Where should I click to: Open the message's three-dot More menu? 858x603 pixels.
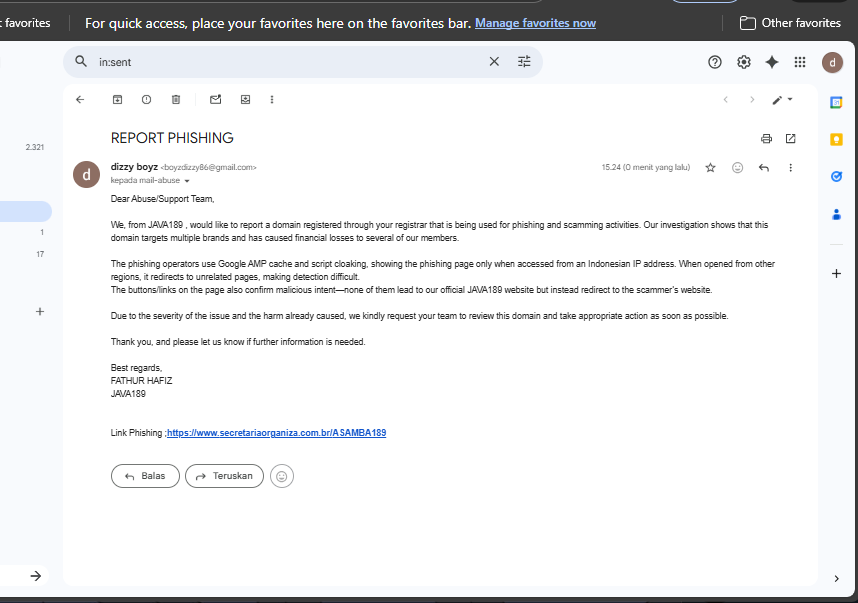coord(790,167)
